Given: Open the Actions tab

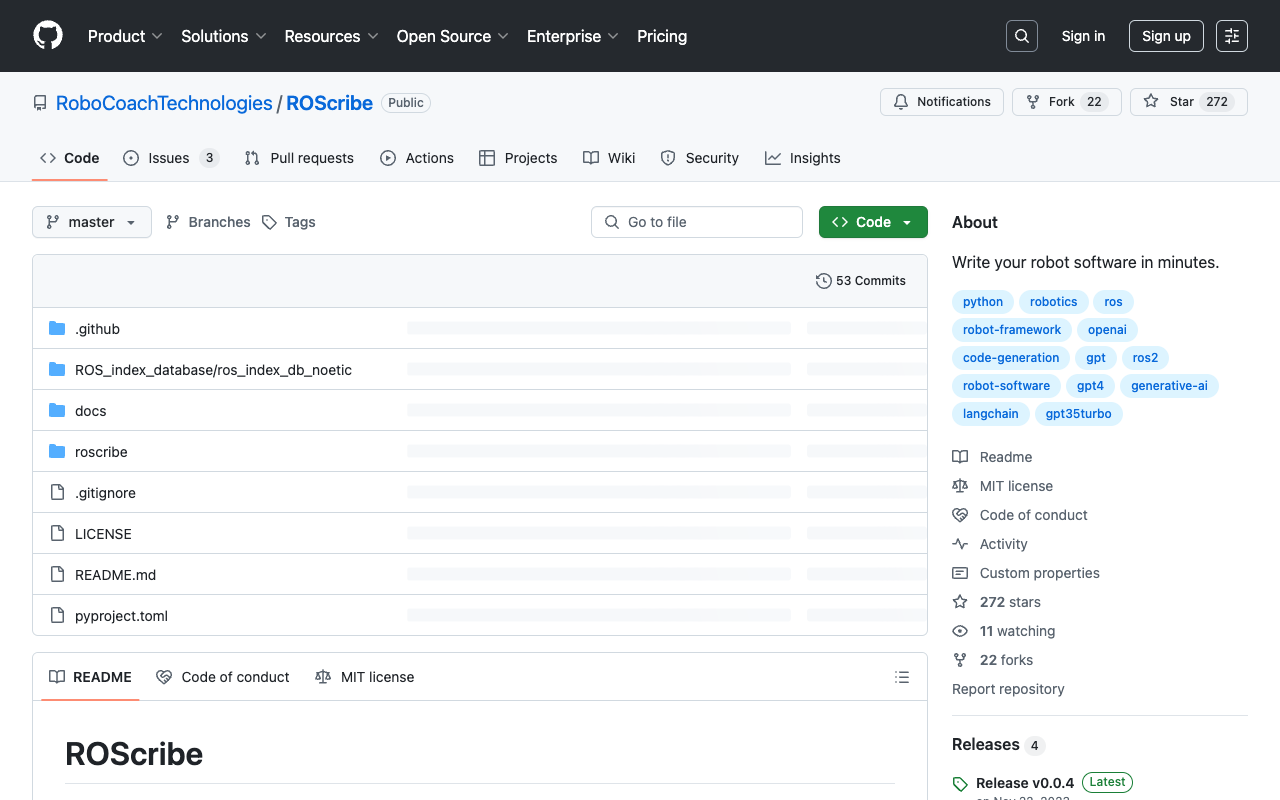Looking at the screenshot, I should coord(417,158).
